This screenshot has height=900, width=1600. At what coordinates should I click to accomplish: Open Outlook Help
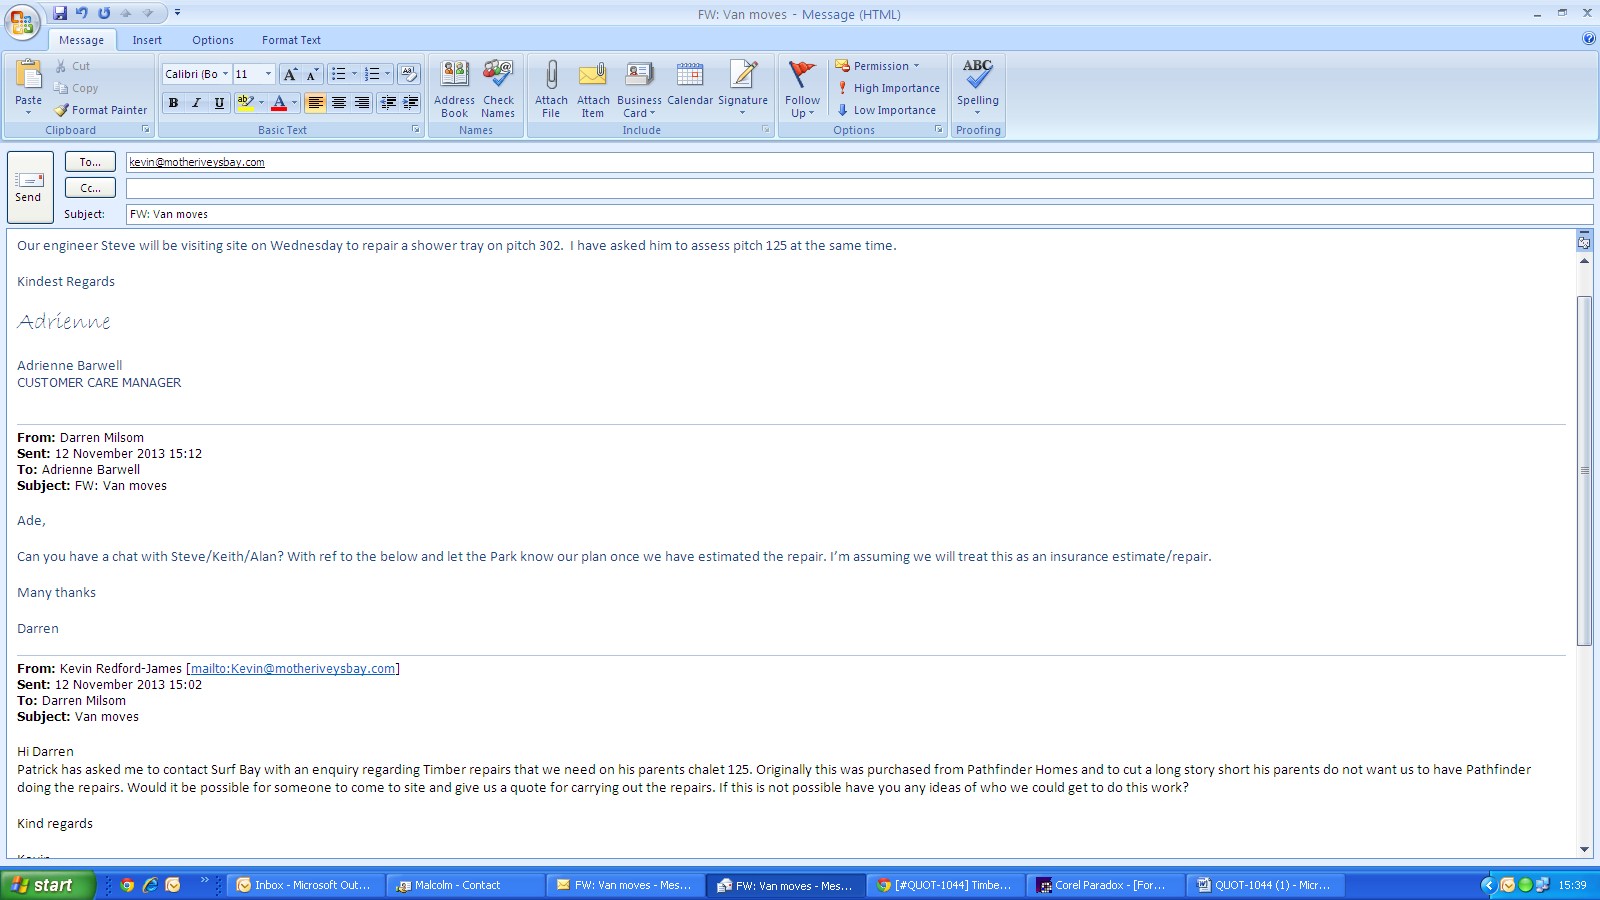1588,39
